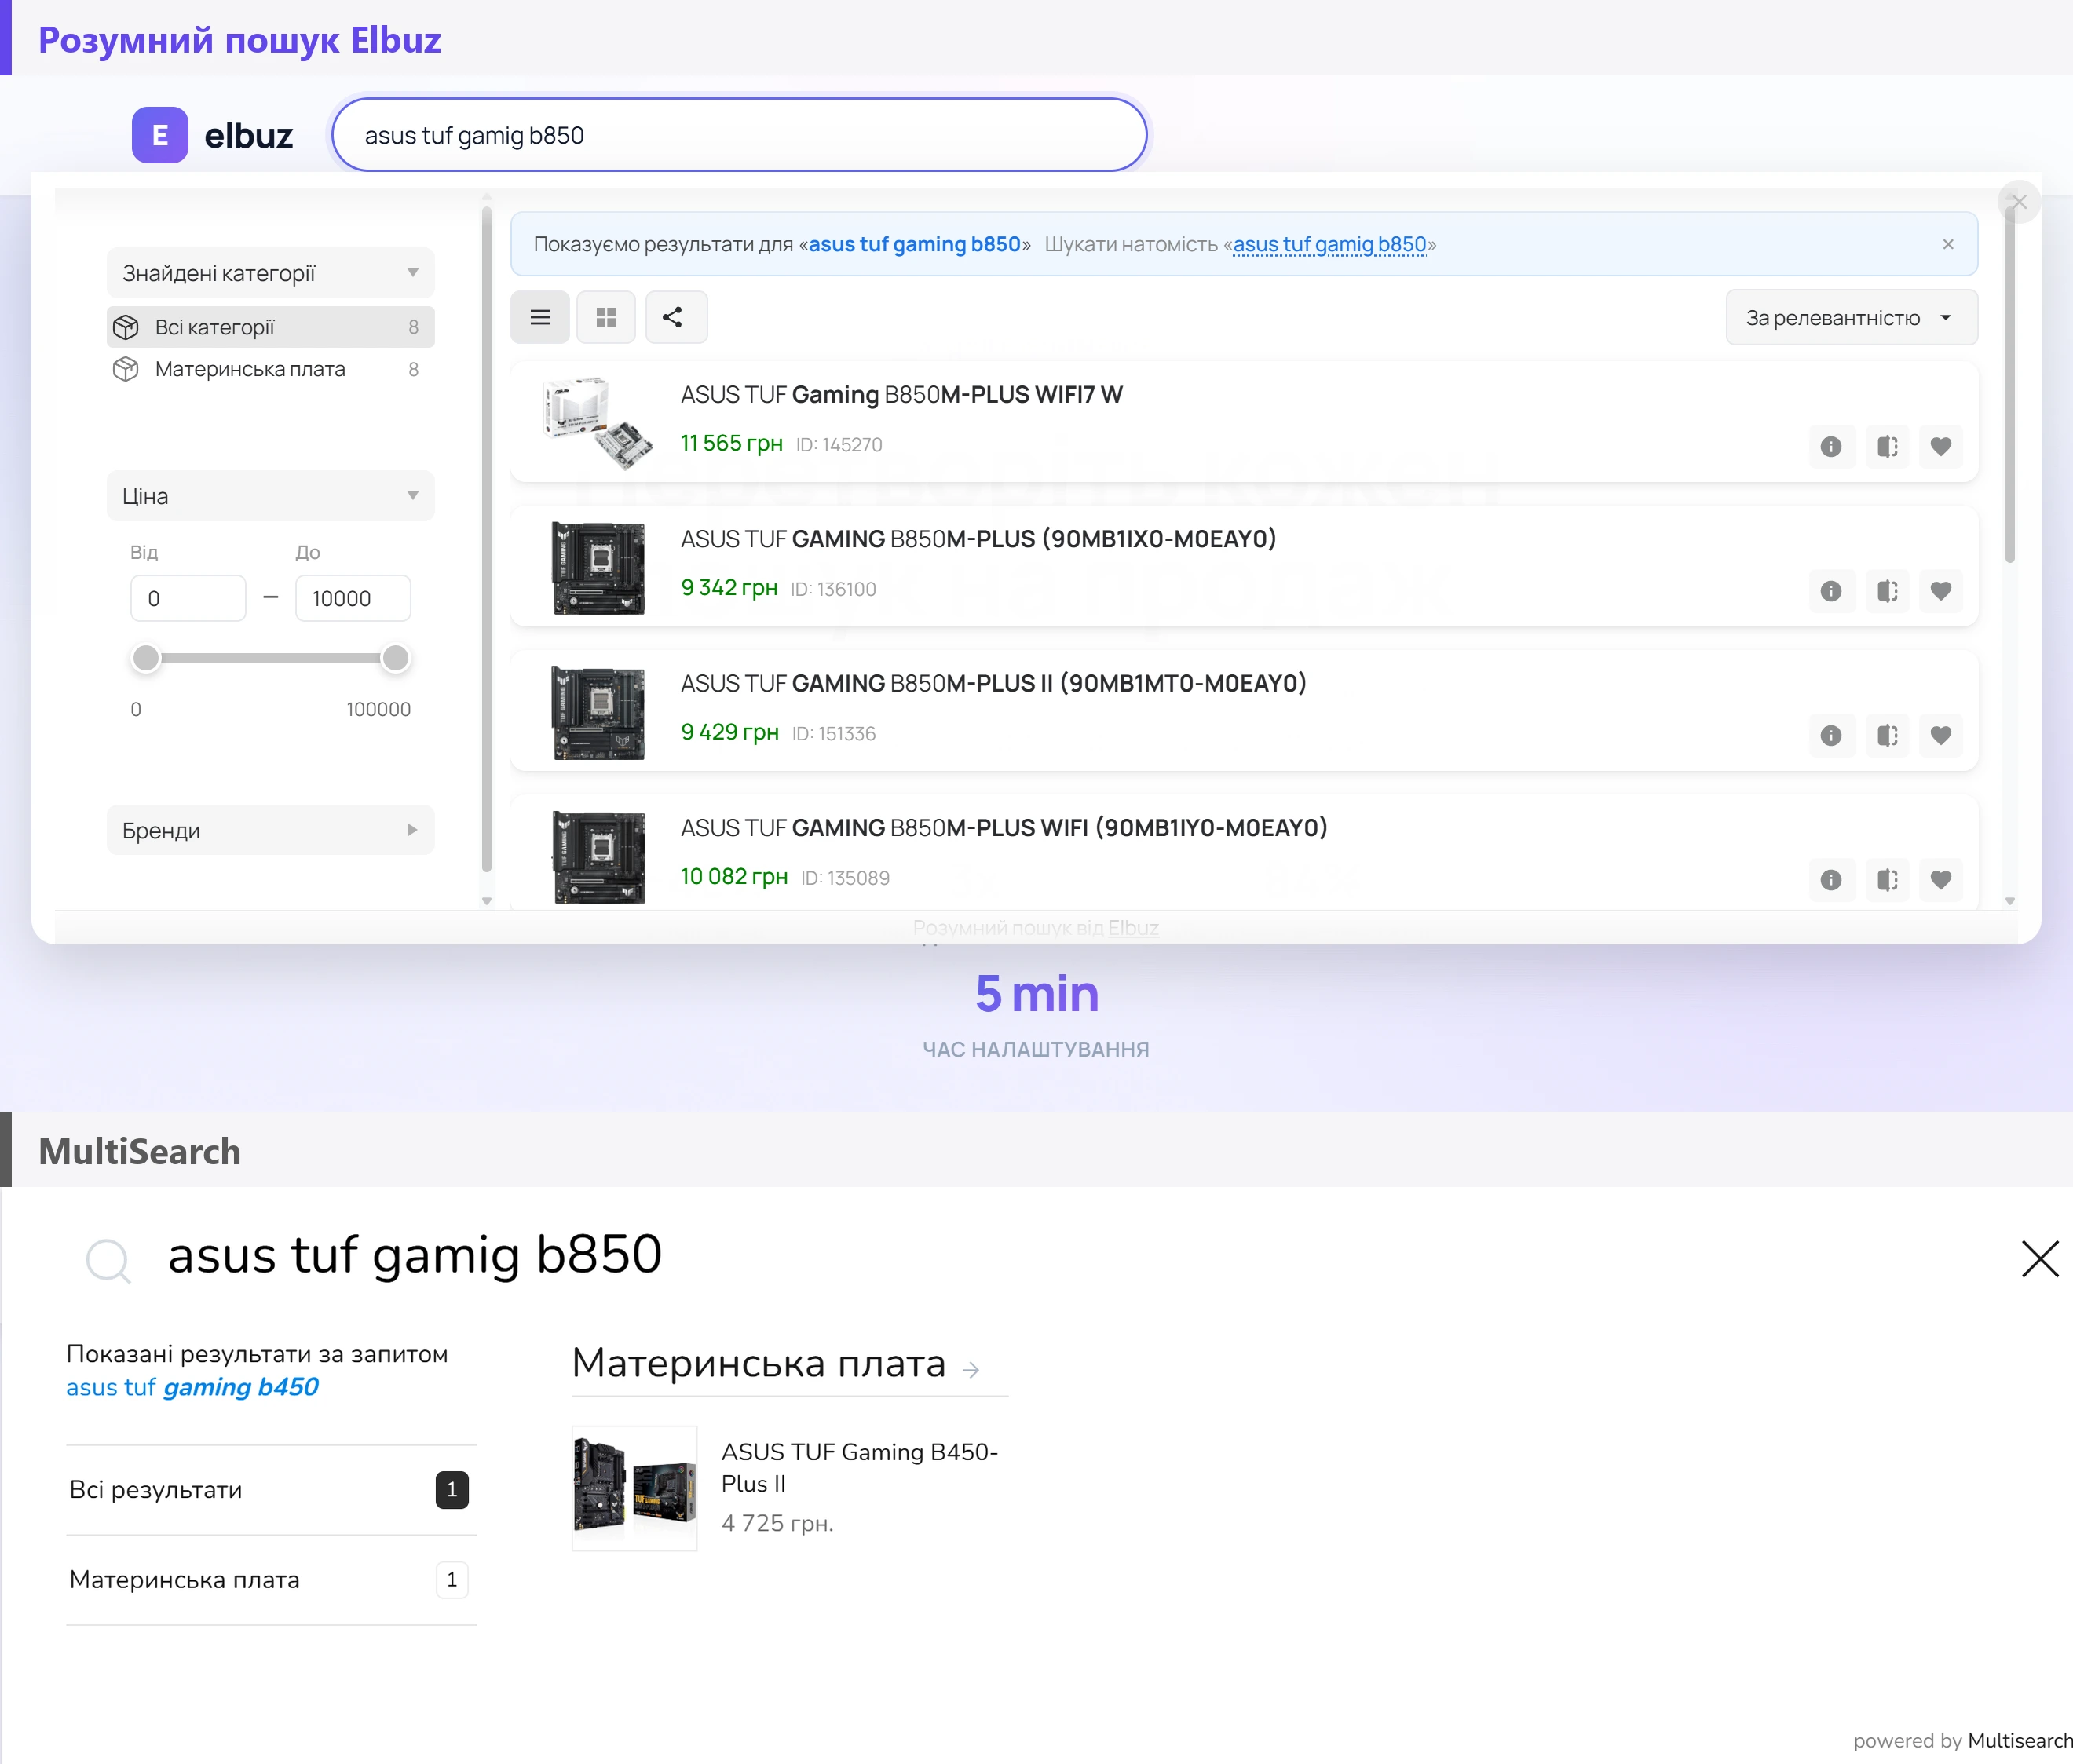Compare product ID 136100
The height and width of the screenshot is (1764, 2073).
tap(1887, 591)
